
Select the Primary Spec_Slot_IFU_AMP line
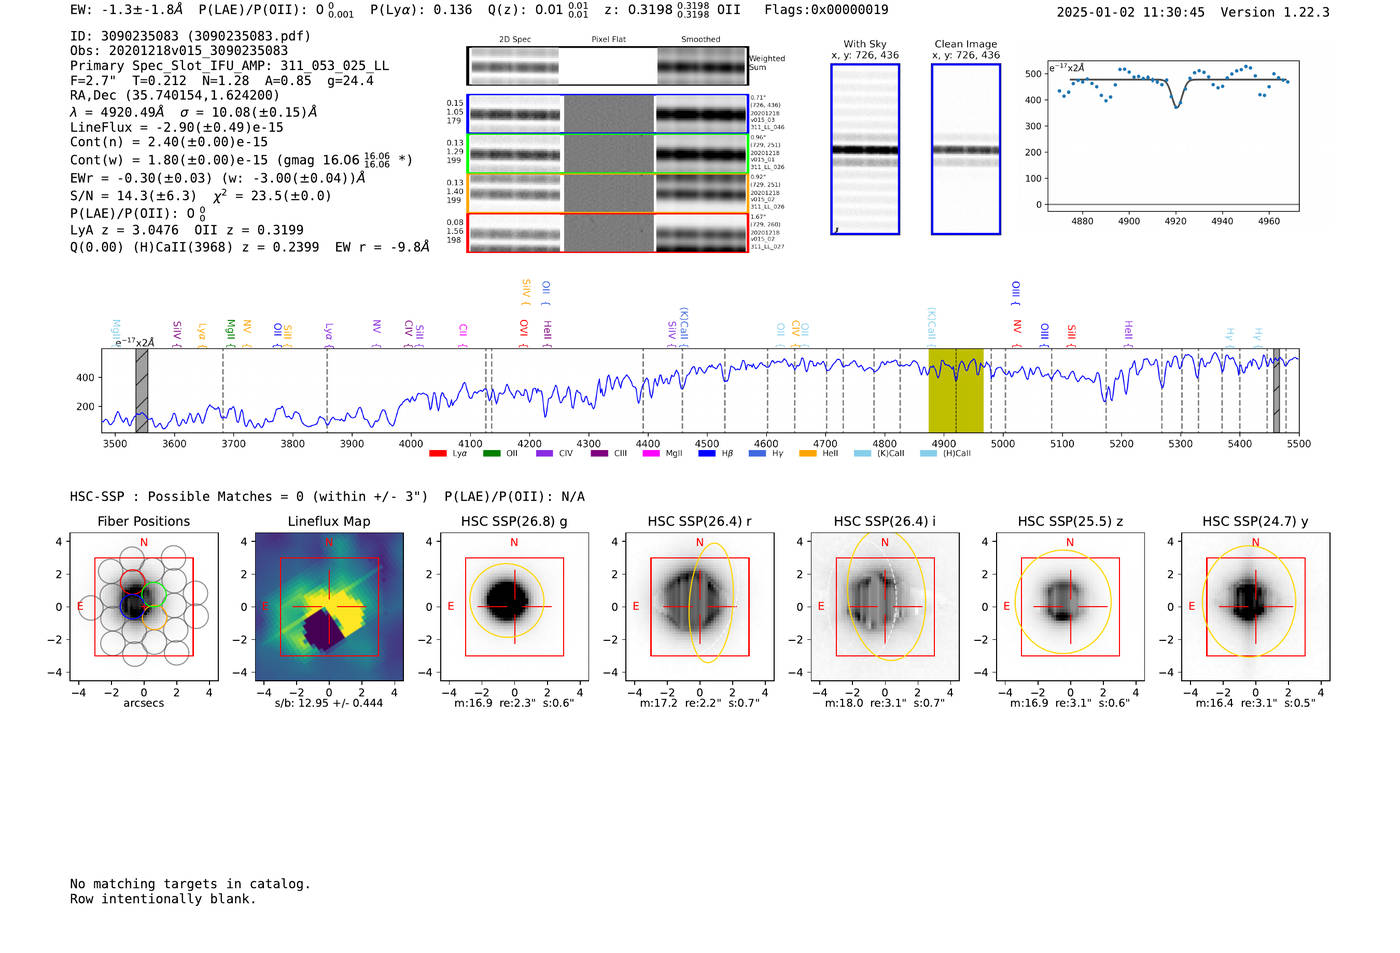(230, 66)
